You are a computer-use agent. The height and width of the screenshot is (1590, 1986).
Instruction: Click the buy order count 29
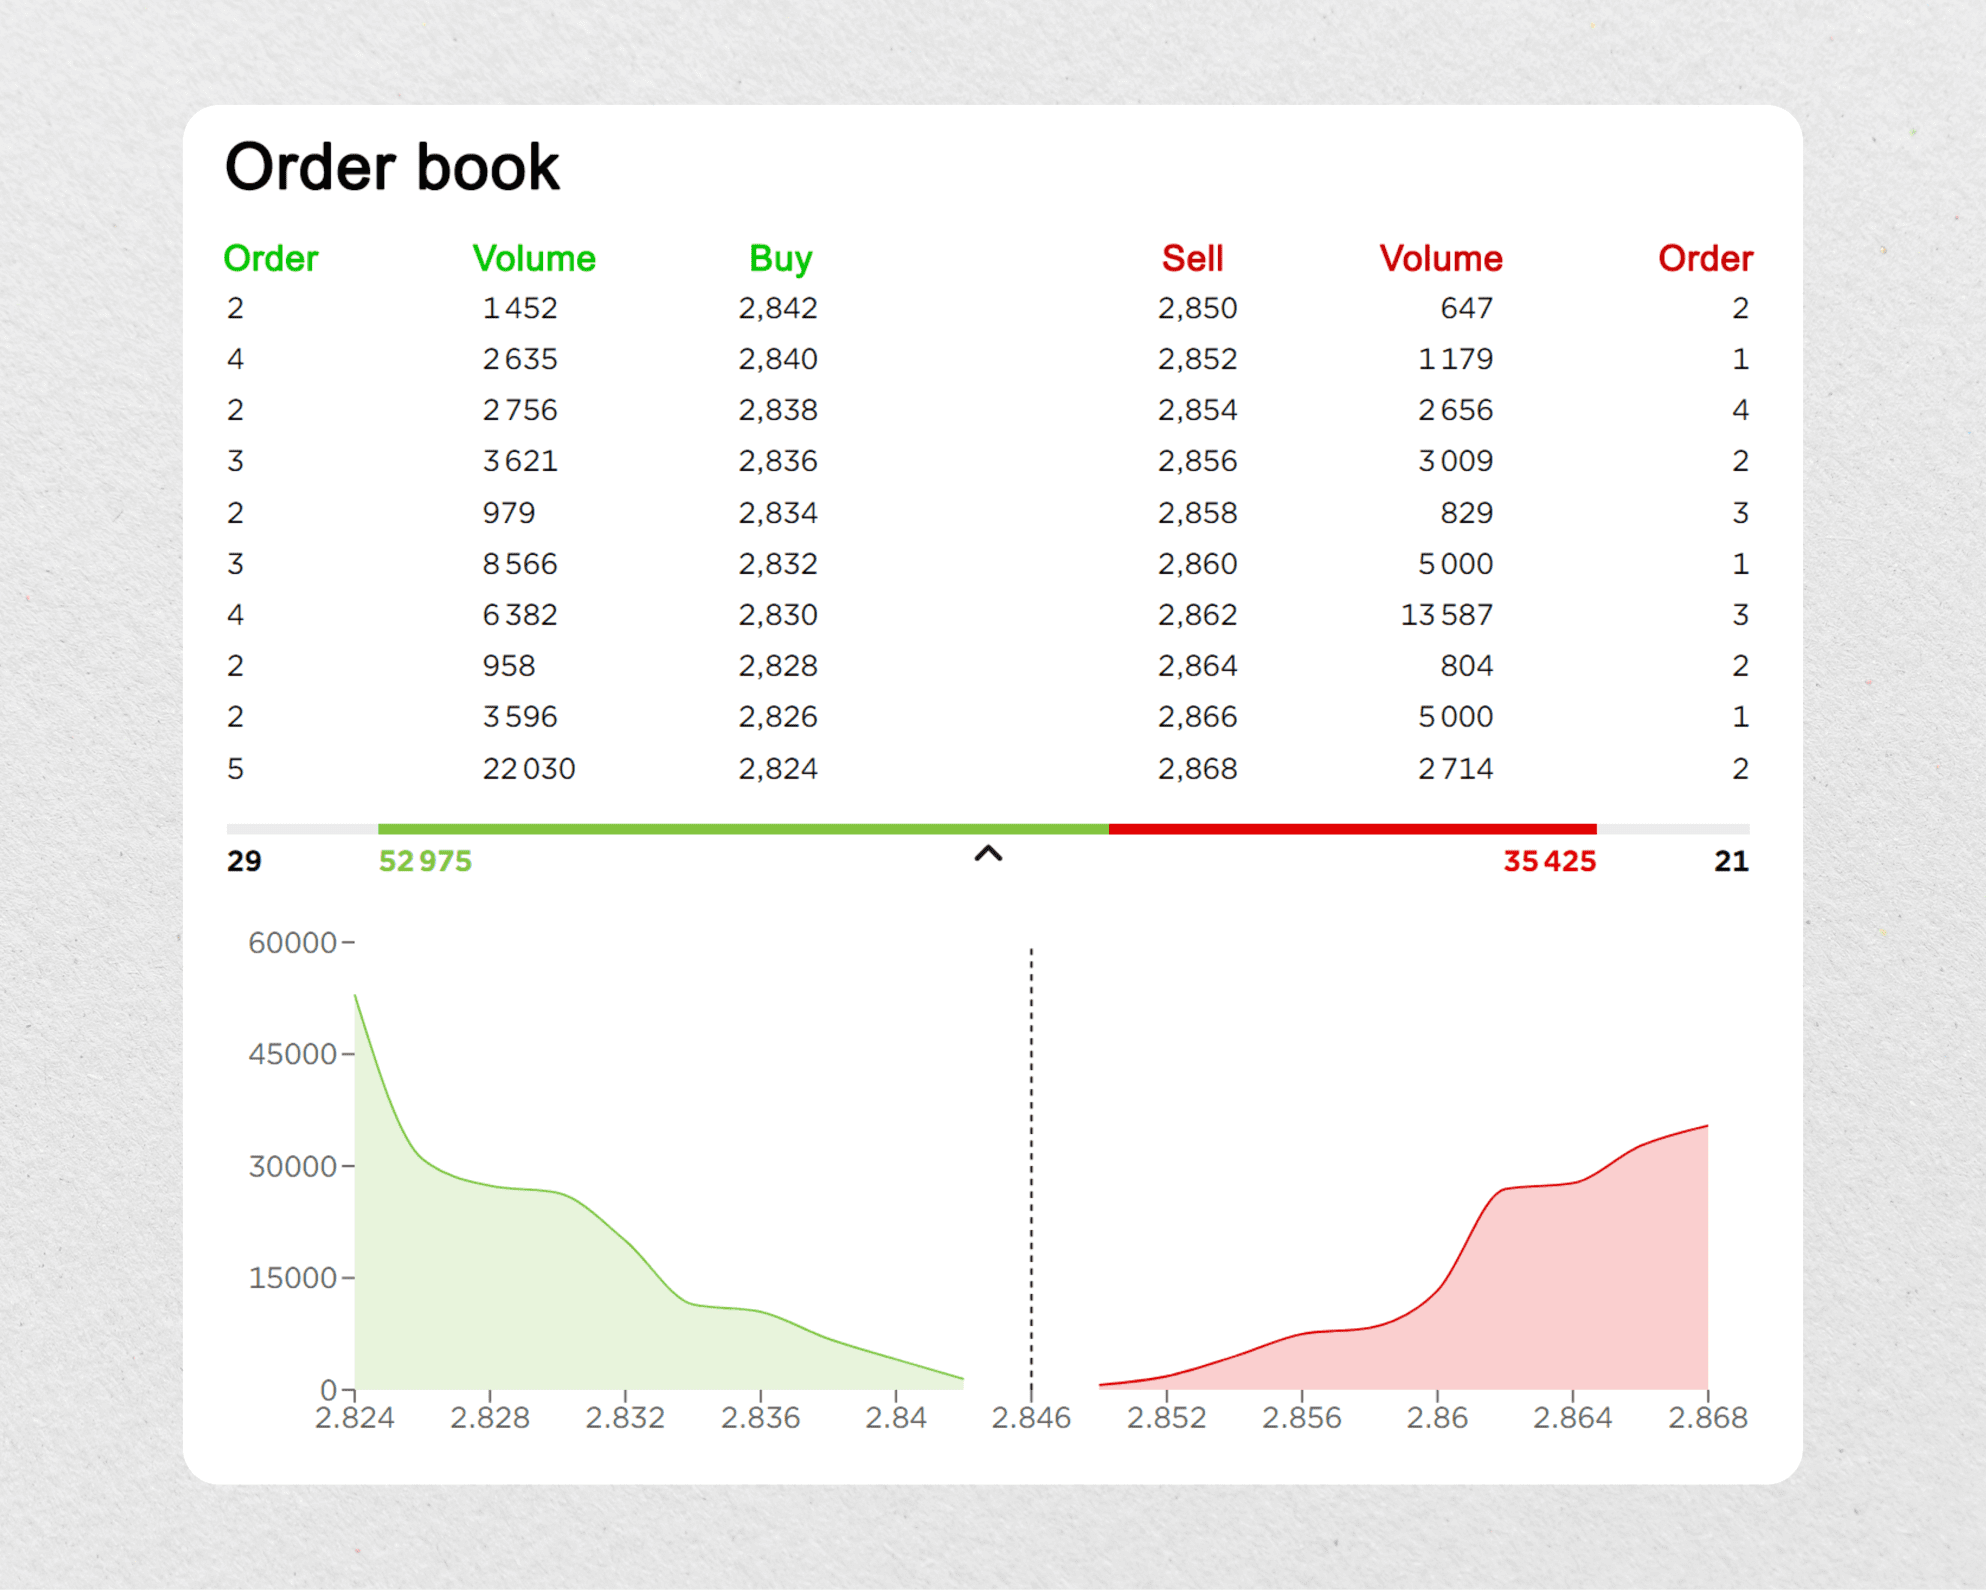243,860
